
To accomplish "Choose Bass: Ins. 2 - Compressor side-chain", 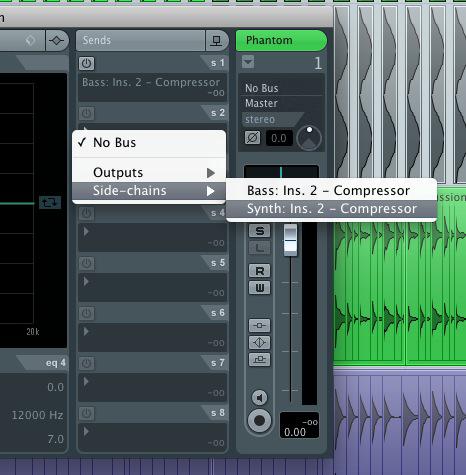I will (331, 191).
